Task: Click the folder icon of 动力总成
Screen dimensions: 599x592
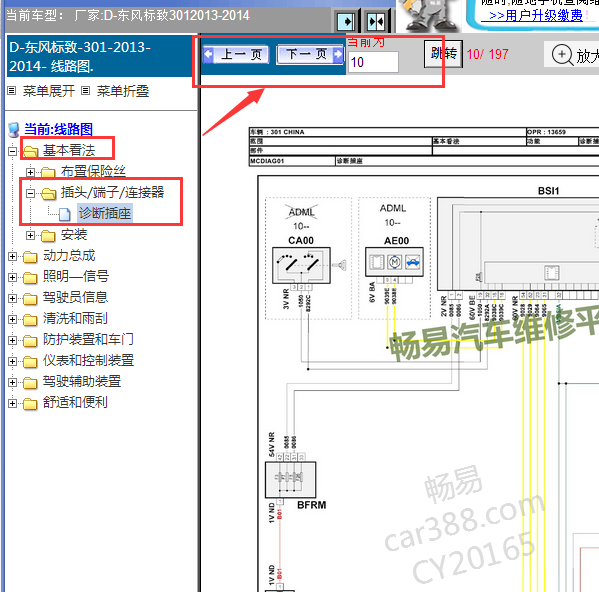Action: (x=30, y=257)
